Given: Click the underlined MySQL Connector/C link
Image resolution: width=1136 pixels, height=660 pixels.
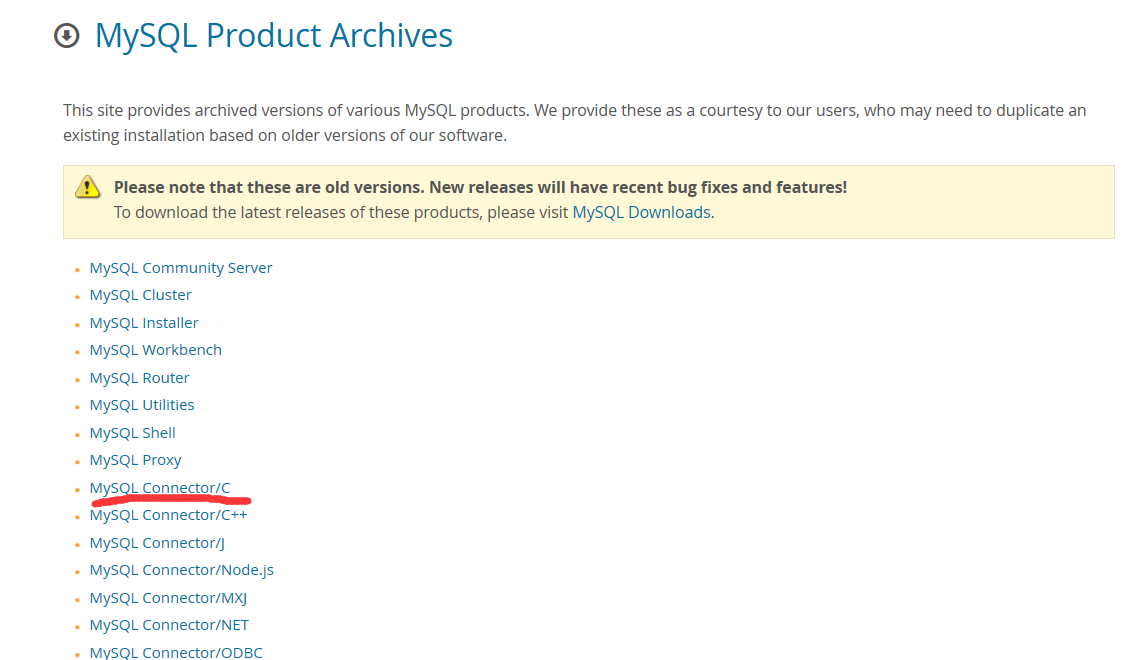Looking at the screenshot, I should click(x=159, y=487).
